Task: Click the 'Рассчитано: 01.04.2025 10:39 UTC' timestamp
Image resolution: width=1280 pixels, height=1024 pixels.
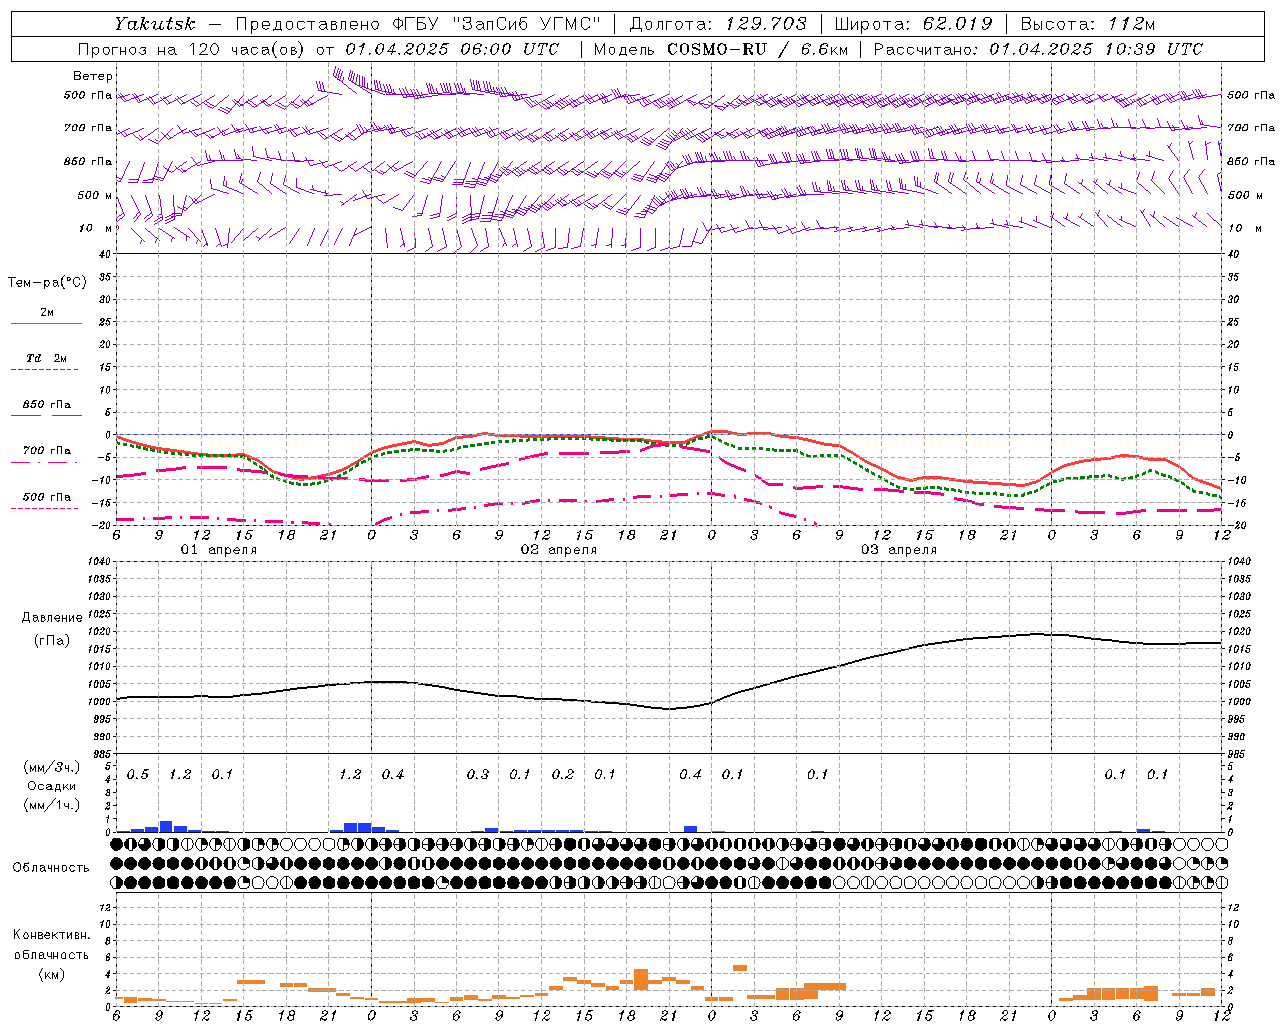Action: [x=1038, y=49]
